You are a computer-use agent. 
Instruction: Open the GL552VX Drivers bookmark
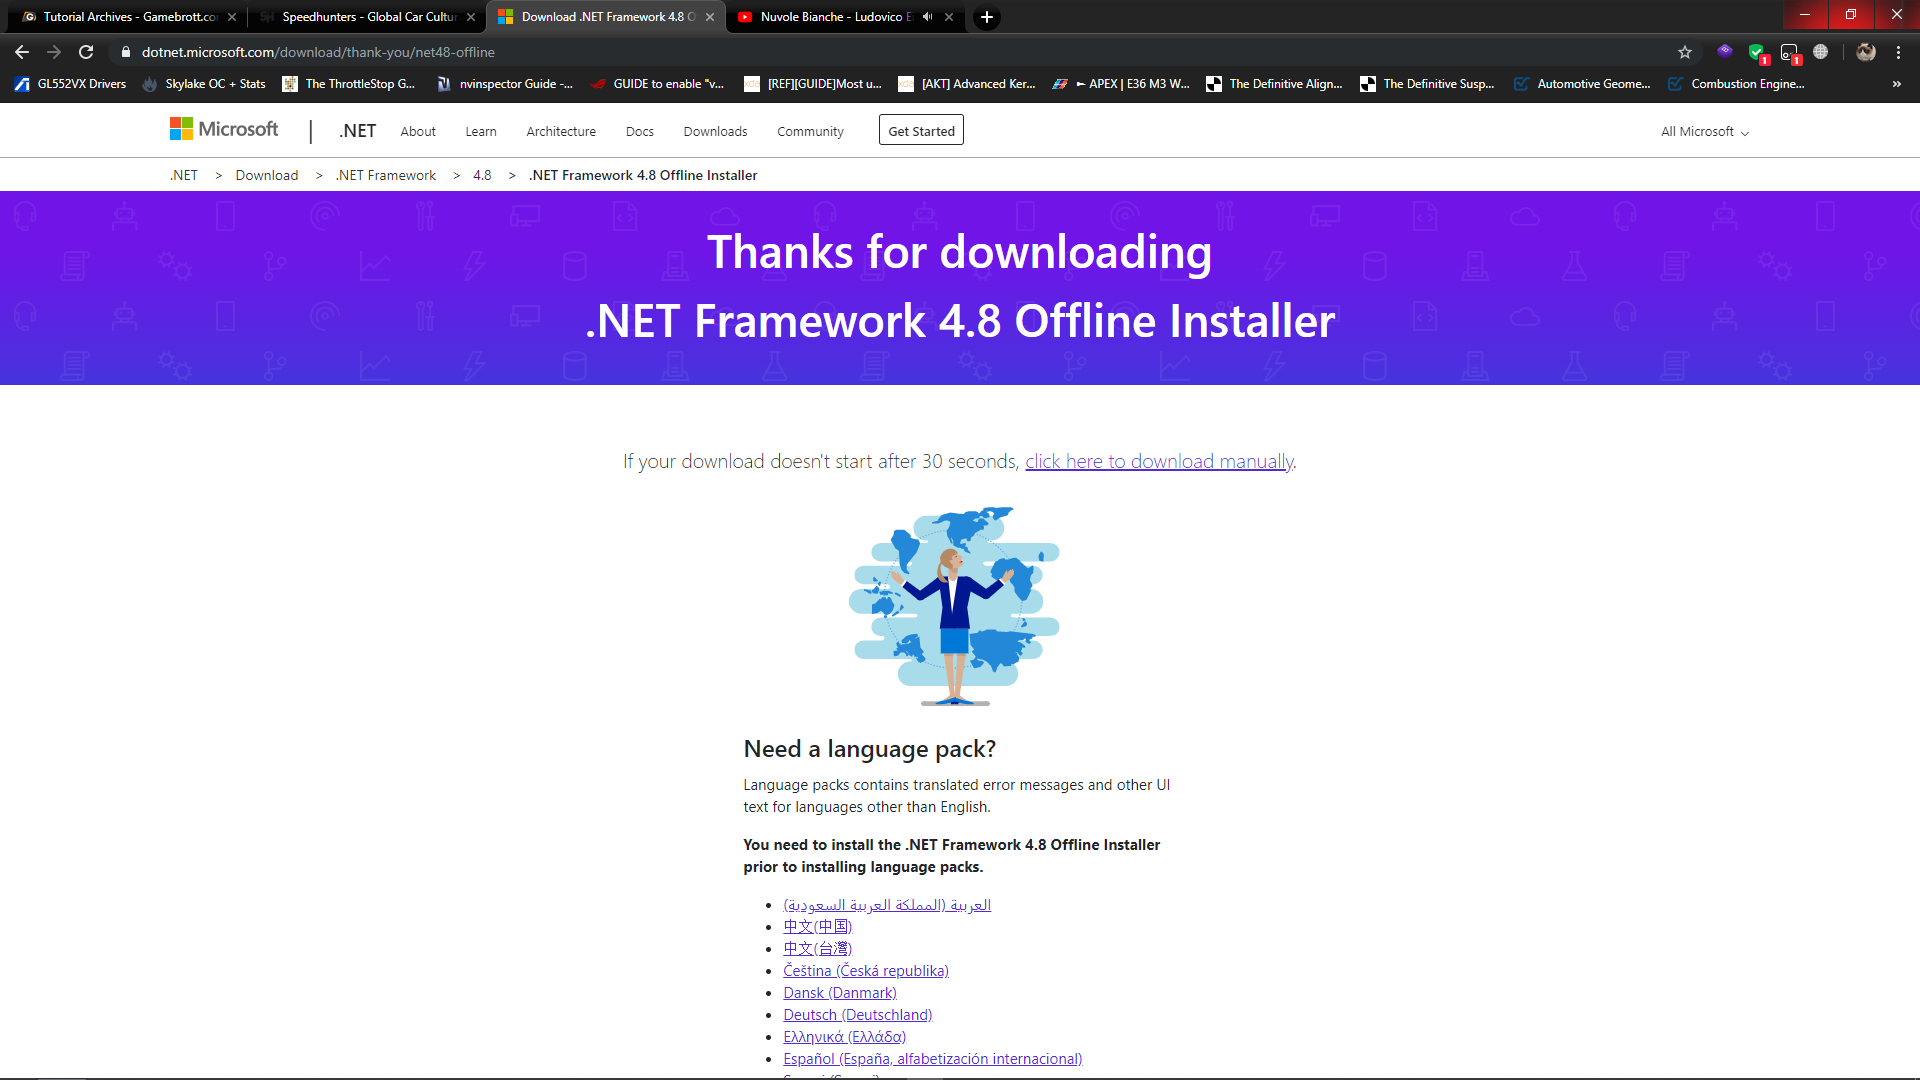coord(70,84)
